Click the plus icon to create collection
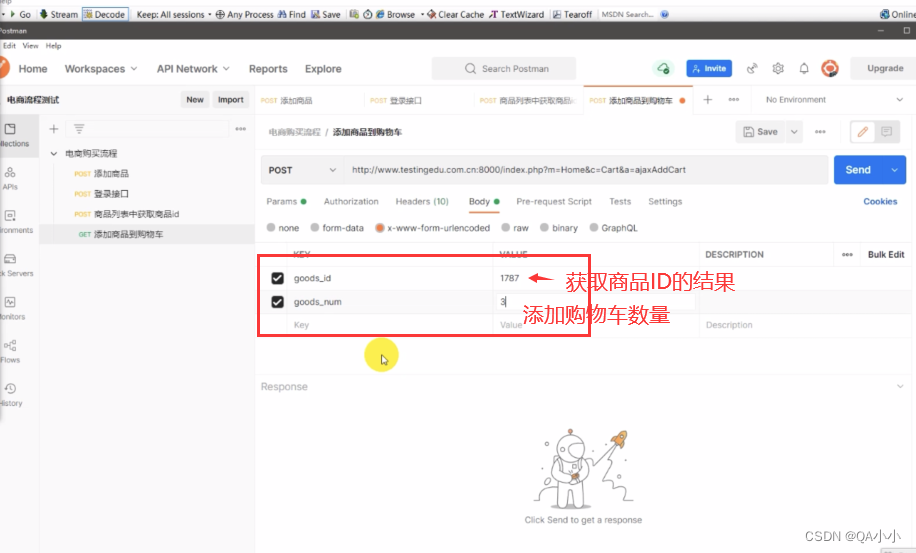Viewport: 916px width, 553px height. point(54,129)
